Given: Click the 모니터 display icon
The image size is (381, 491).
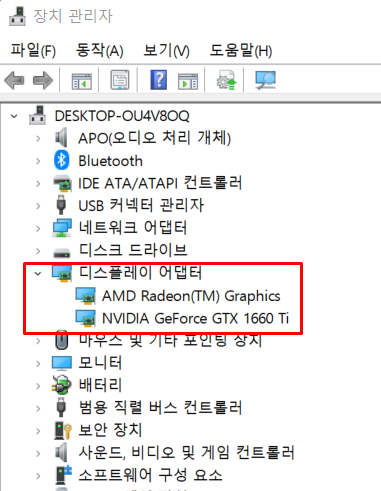Looking at the screenshot, I should (62, 363).
